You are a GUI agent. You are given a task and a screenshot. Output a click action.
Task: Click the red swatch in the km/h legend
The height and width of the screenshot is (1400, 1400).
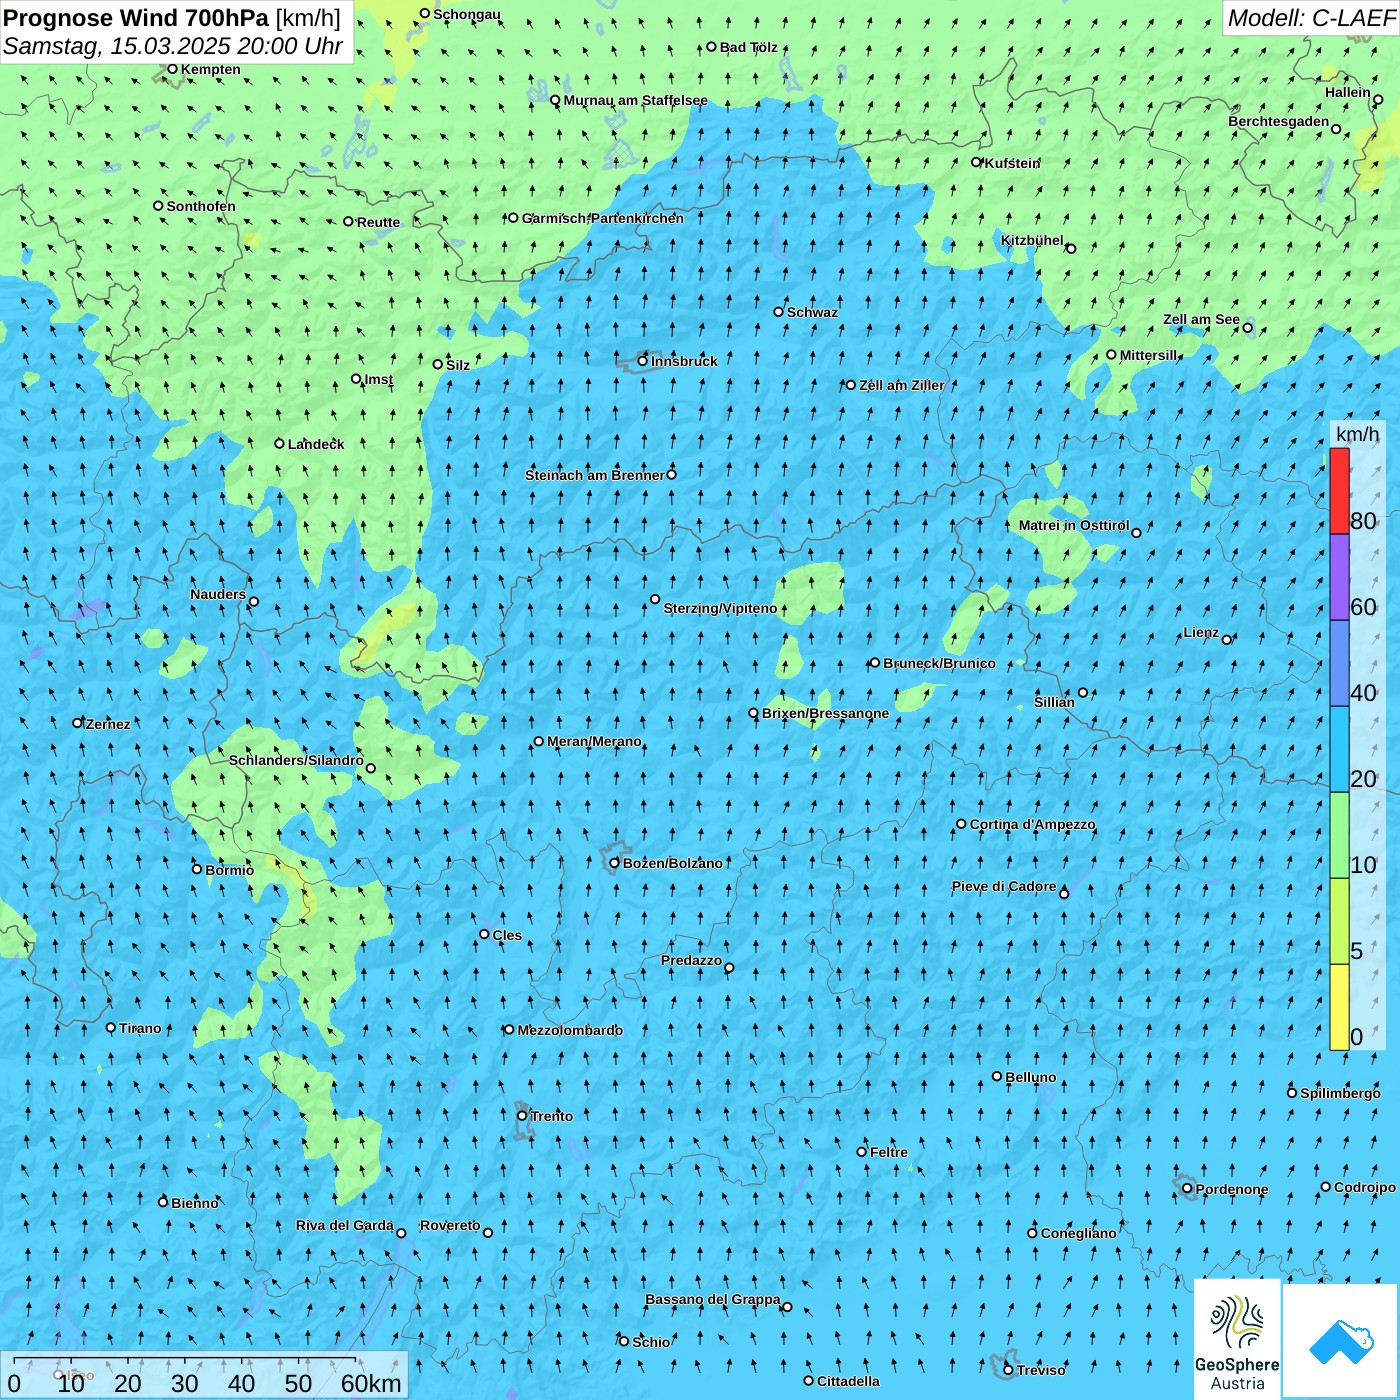click(x=1339, y=491)
